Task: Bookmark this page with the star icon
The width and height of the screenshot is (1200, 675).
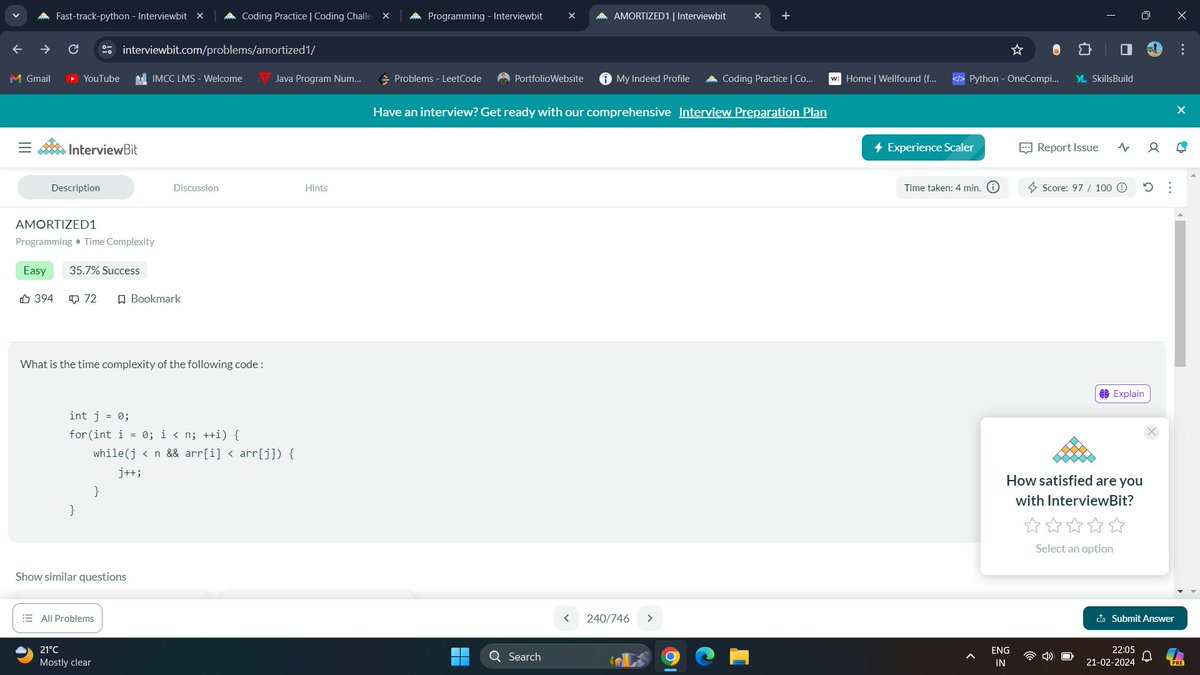Action: (1017, 49)
